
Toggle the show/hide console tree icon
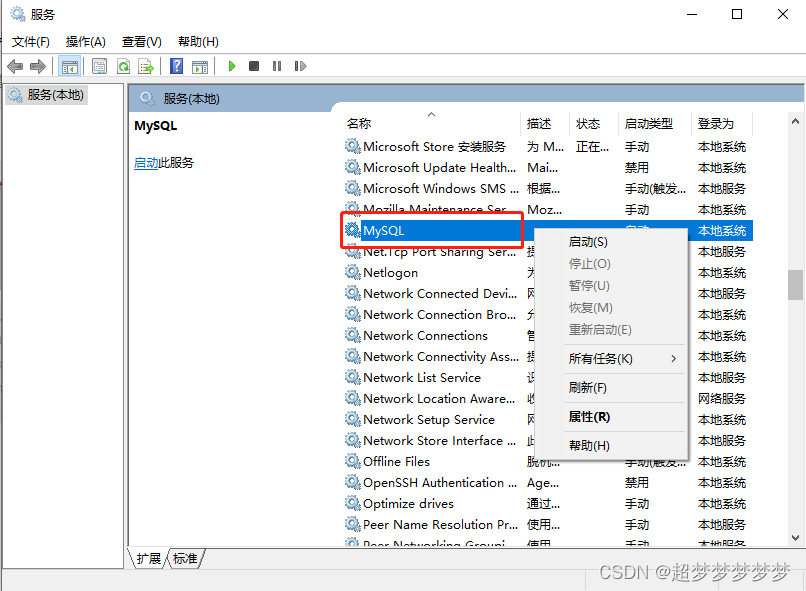coord(69,66)
